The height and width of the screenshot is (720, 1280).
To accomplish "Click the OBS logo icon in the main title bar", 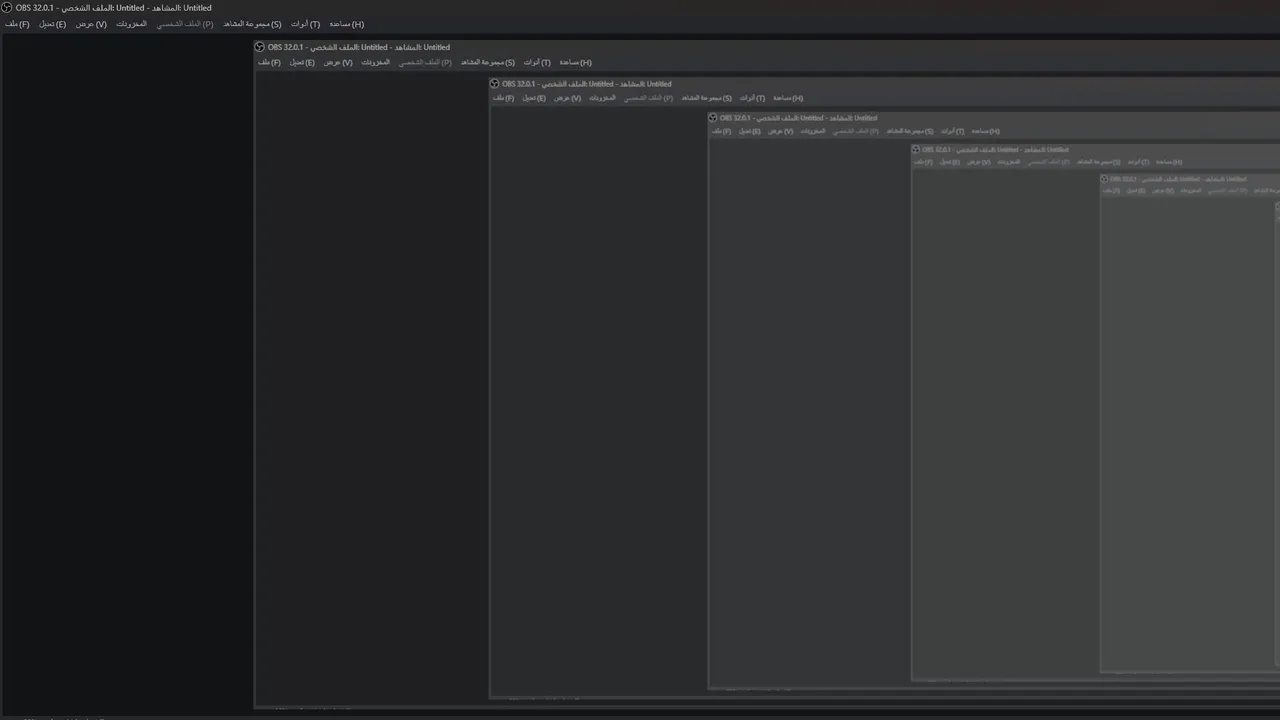I will point(7,7).
